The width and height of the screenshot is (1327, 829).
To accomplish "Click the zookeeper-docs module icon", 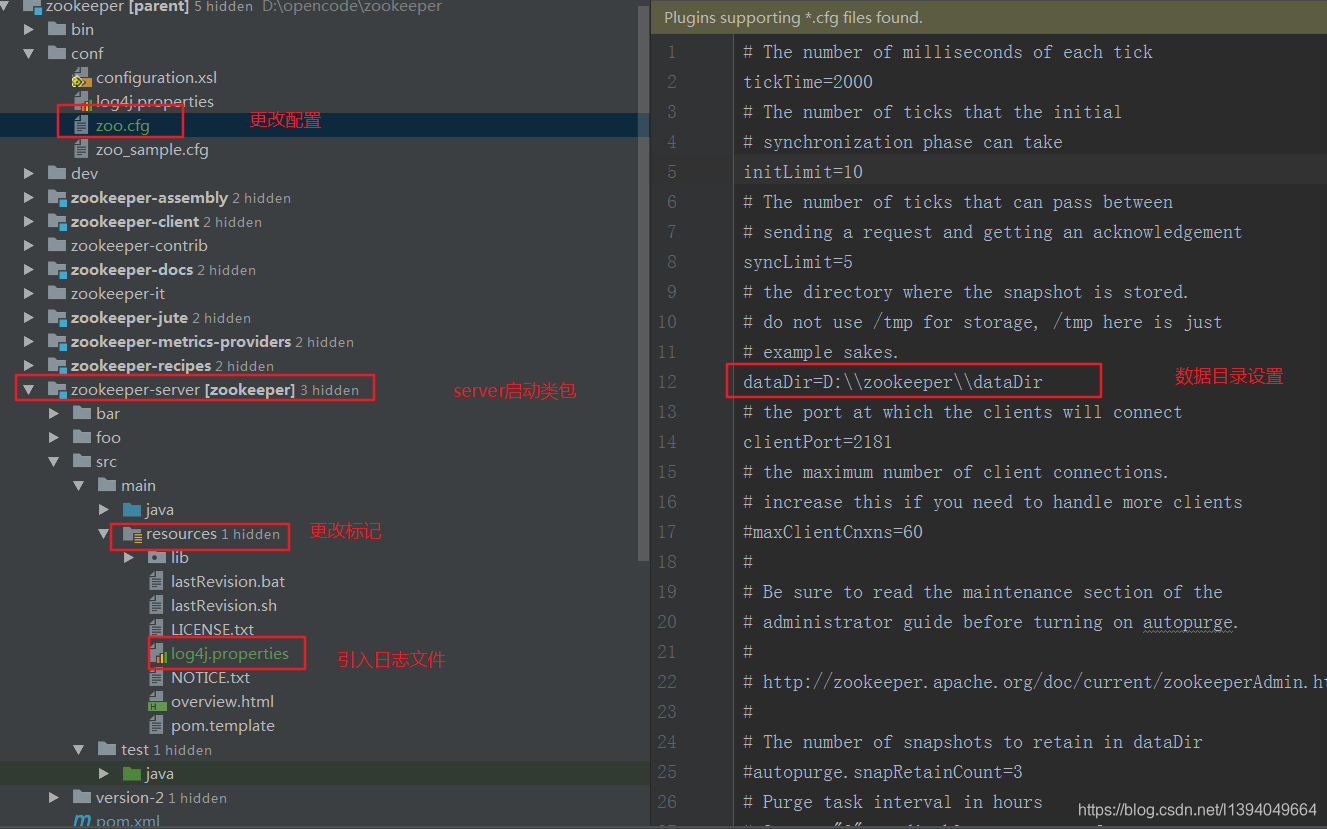I will [57, 270].
